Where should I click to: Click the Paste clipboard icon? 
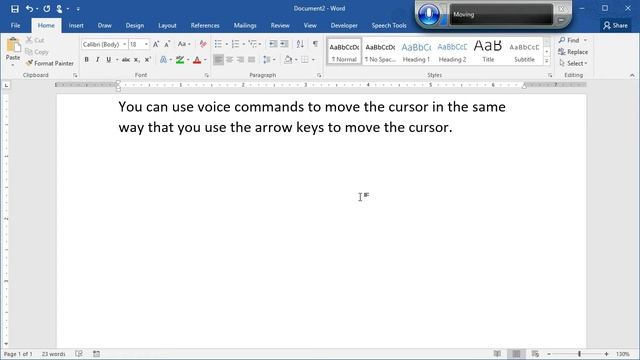(13, 45)
